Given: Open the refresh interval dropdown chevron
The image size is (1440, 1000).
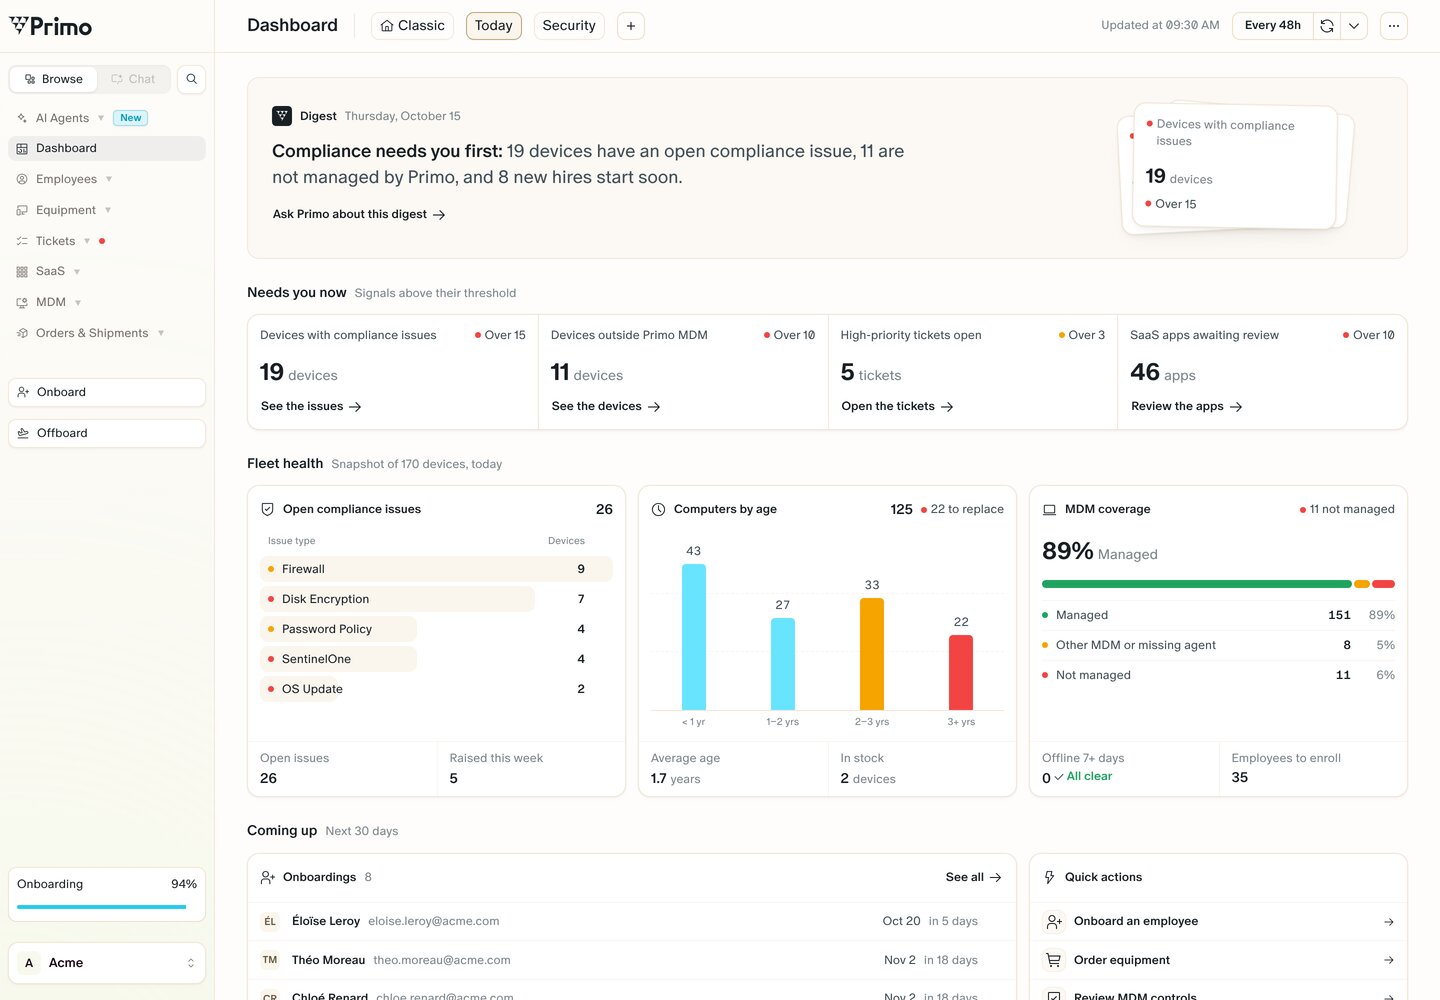Looking at the screenshot, I should click(x=1354, y=26).
